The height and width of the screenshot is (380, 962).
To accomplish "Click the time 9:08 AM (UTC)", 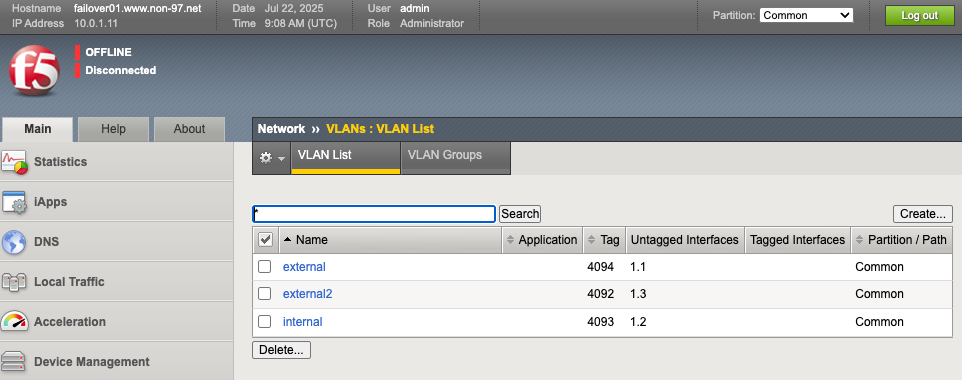I will (x=302, y=23).
